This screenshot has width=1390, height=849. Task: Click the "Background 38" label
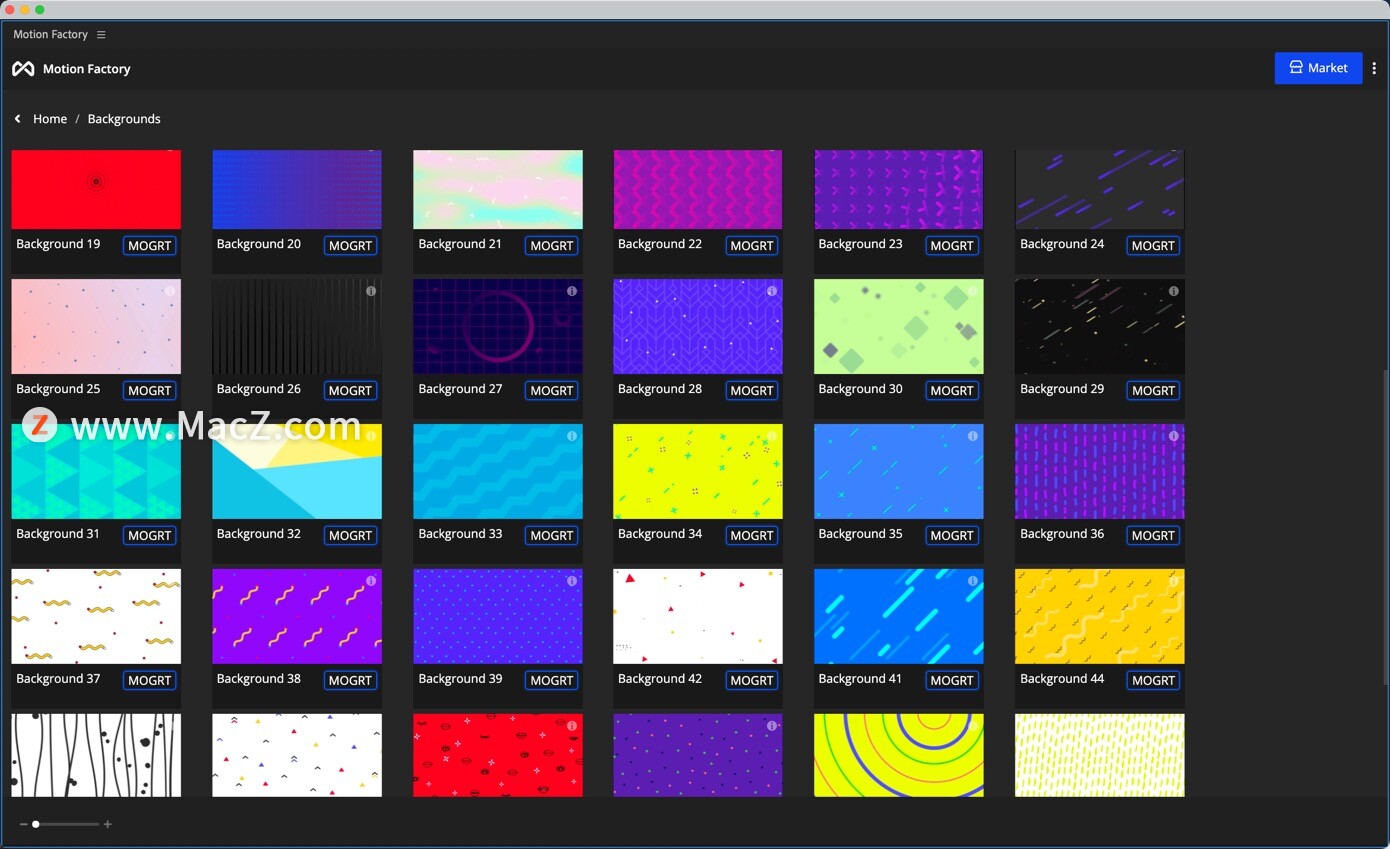(x=259, y=679)
